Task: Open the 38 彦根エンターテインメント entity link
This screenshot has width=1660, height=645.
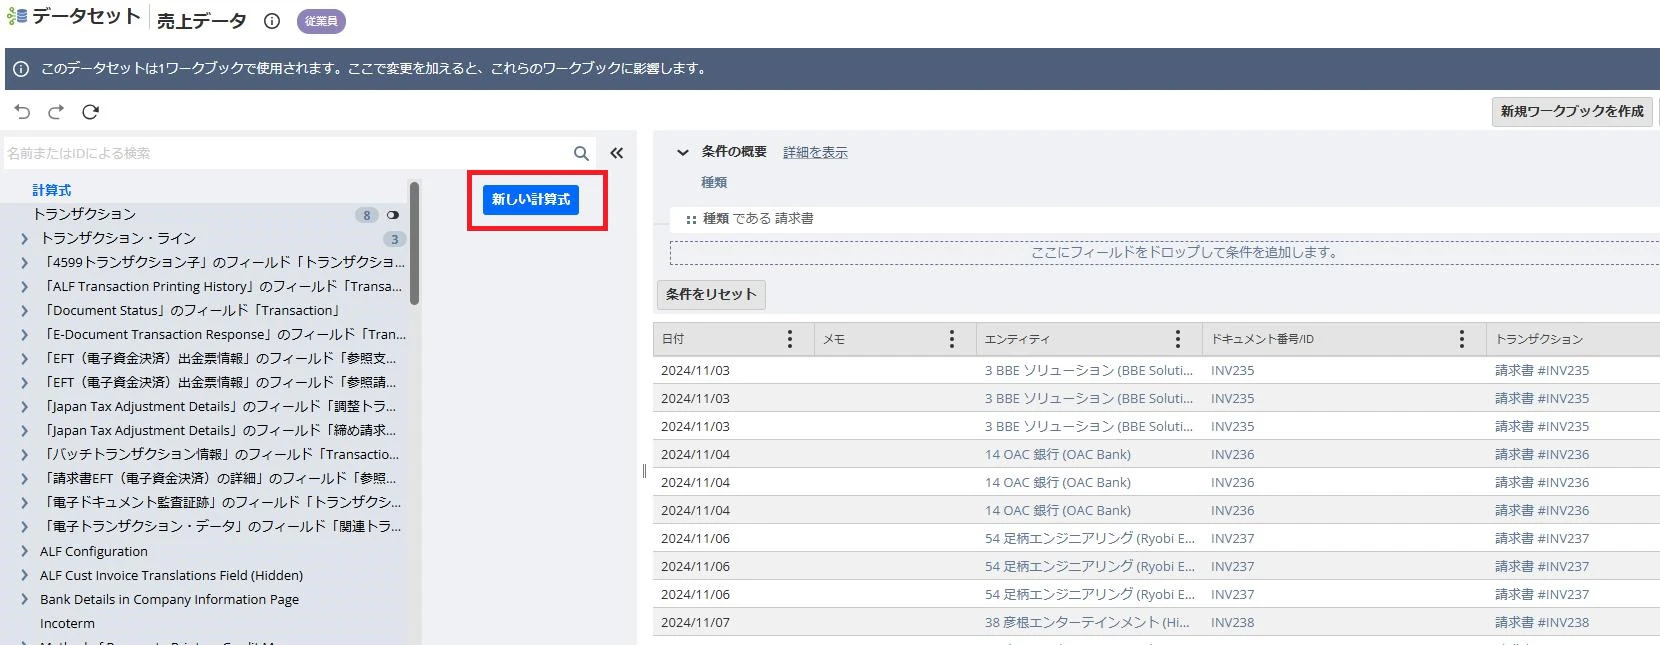Action: click(1087, 623)
